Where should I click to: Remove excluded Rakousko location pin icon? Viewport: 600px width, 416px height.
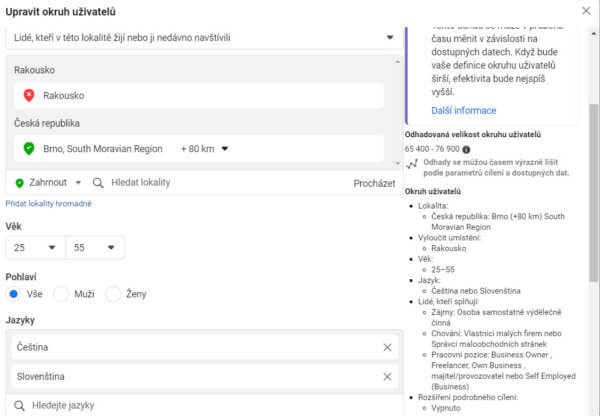(x=29, y=95)
